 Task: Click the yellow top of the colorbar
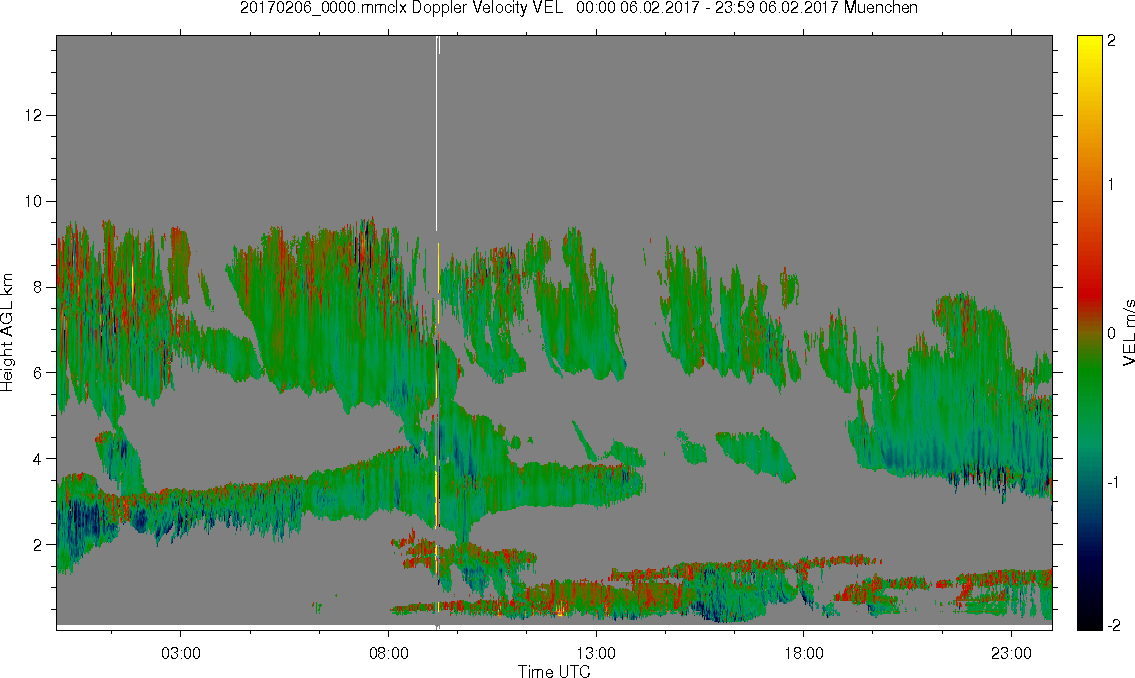(1089, 45)
